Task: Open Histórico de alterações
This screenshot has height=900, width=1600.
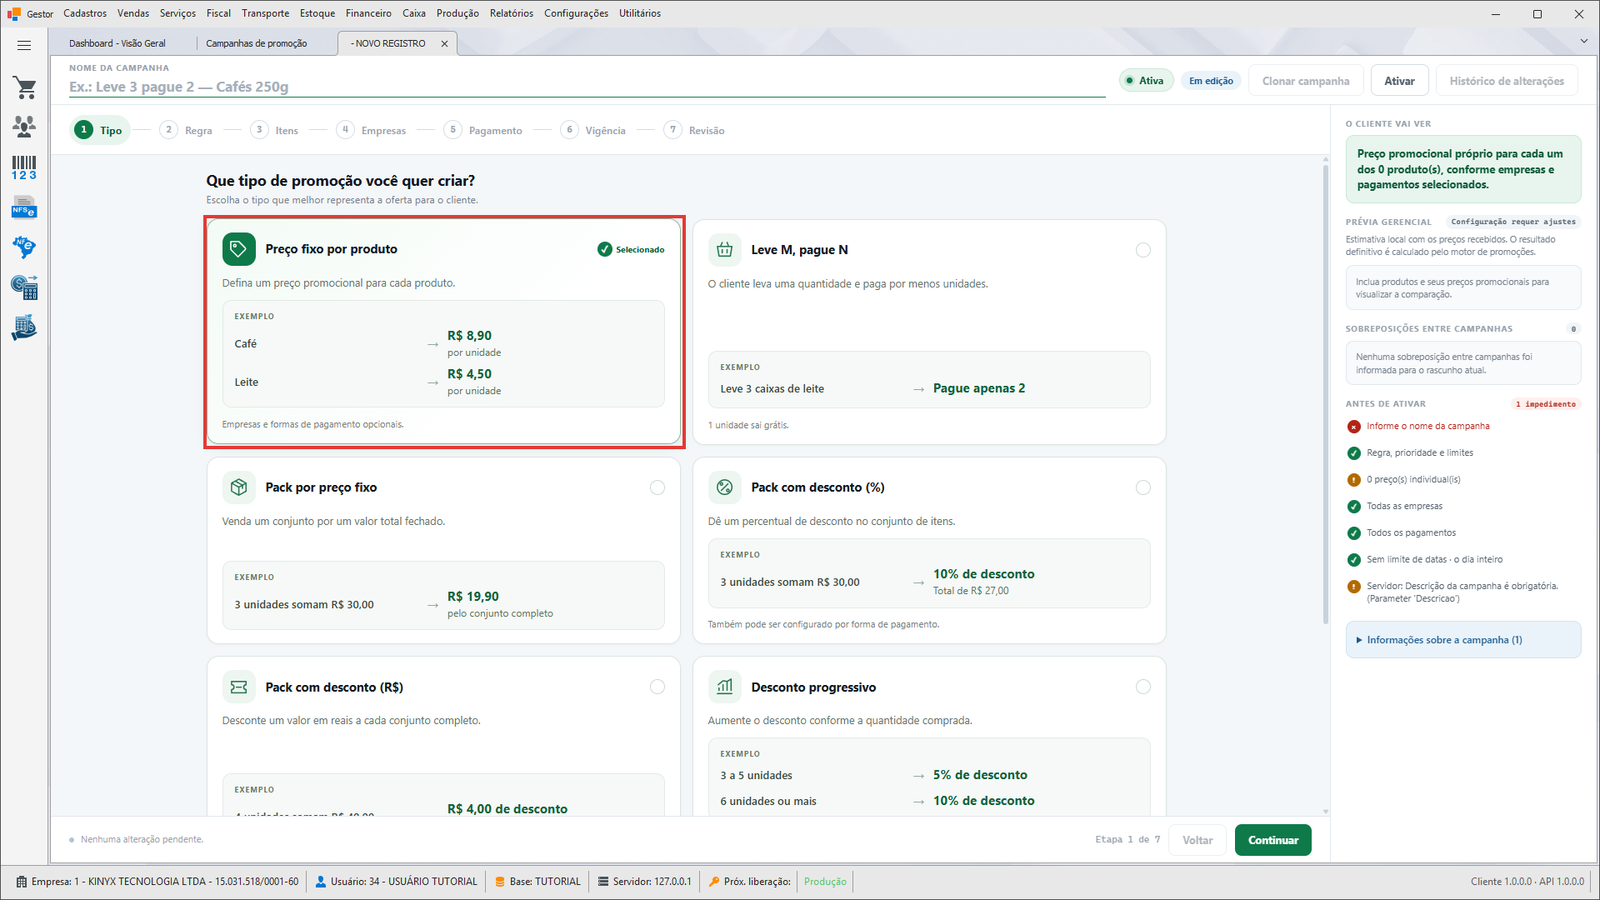Action: (x=1507, y=81)
